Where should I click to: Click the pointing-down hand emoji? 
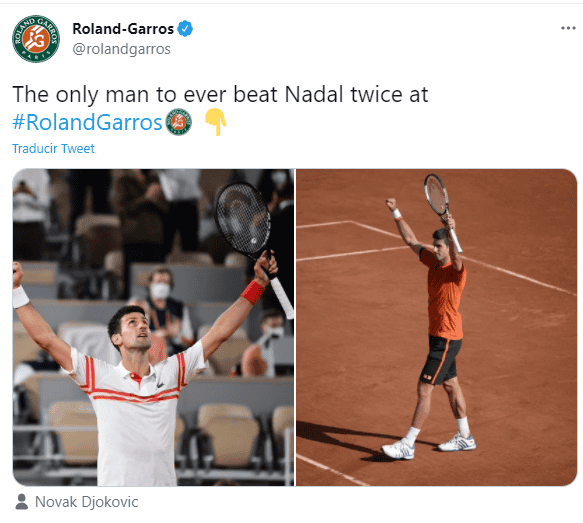pos(216,122)
